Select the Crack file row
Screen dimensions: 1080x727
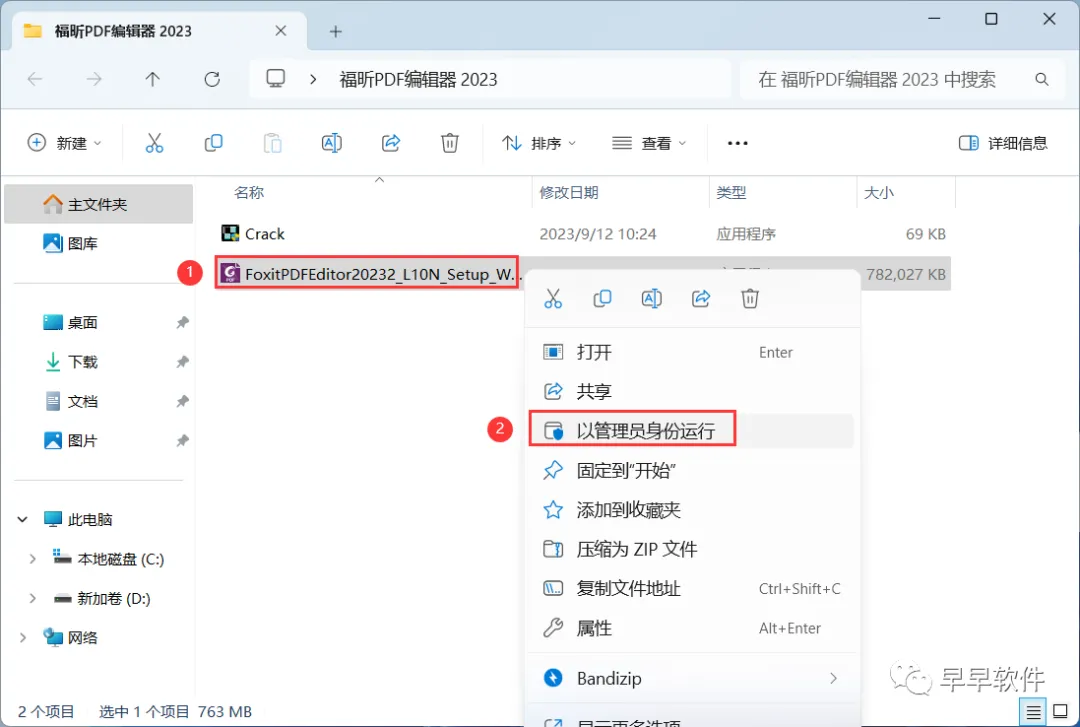tap(583, 234)
